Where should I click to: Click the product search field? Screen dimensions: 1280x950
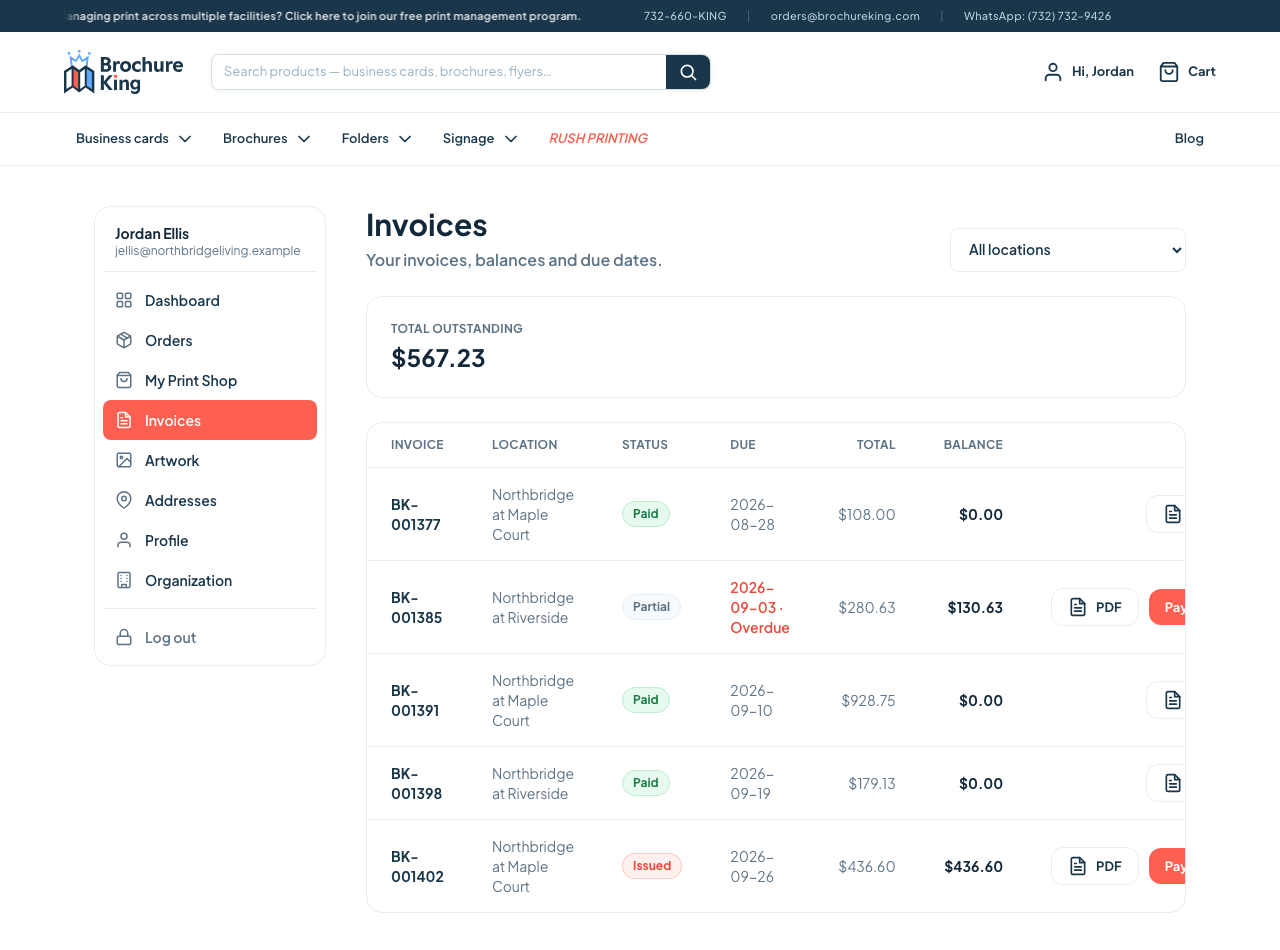coord(439,72)
